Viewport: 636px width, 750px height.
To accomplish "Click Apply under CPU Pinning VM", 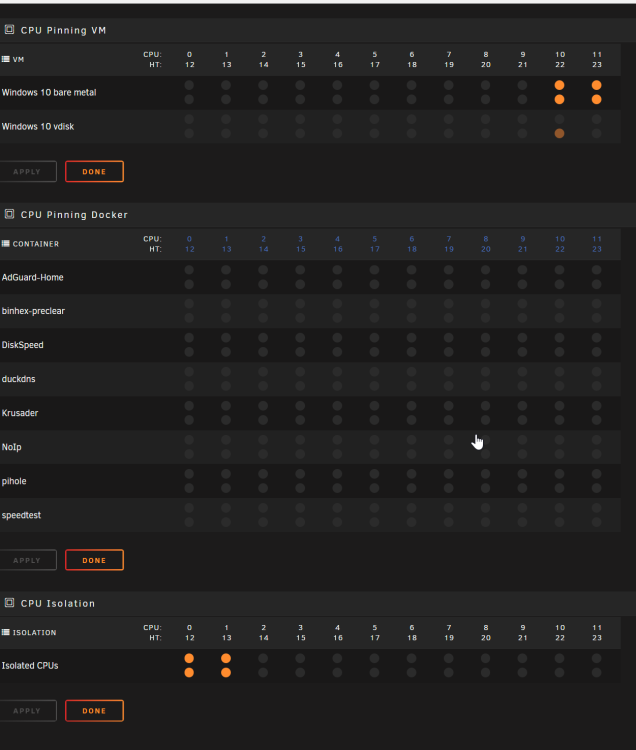I will (27, 172).
